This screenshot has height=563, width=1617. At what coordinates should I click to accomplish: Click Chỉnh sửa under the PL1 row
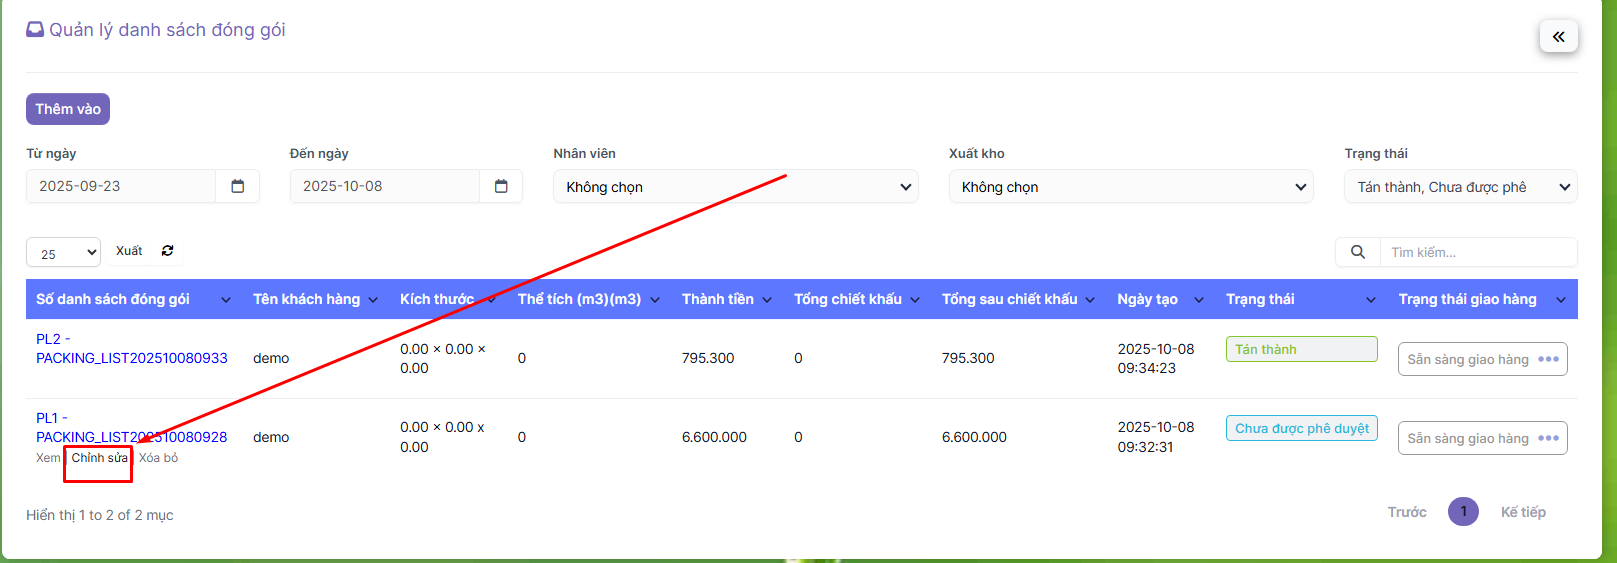[x=99, y=458]
